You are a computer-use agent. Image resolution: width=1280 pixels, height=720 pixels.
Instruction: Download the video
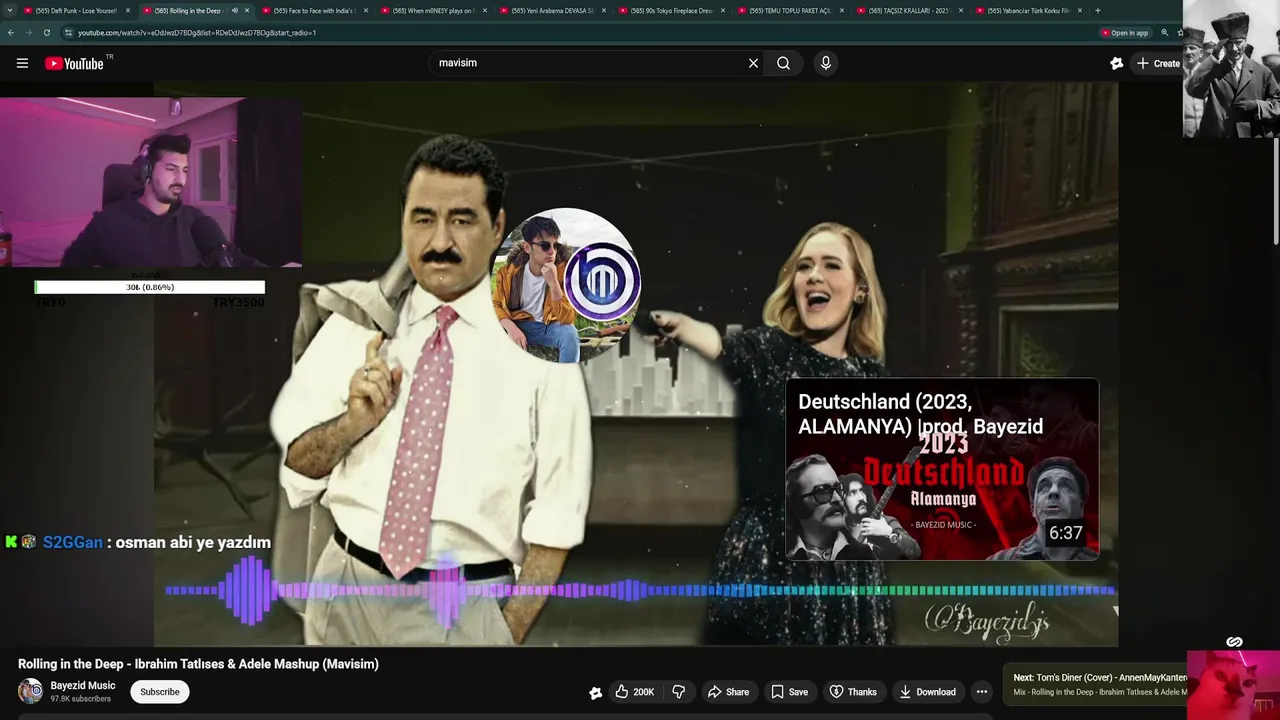(927, 692)
